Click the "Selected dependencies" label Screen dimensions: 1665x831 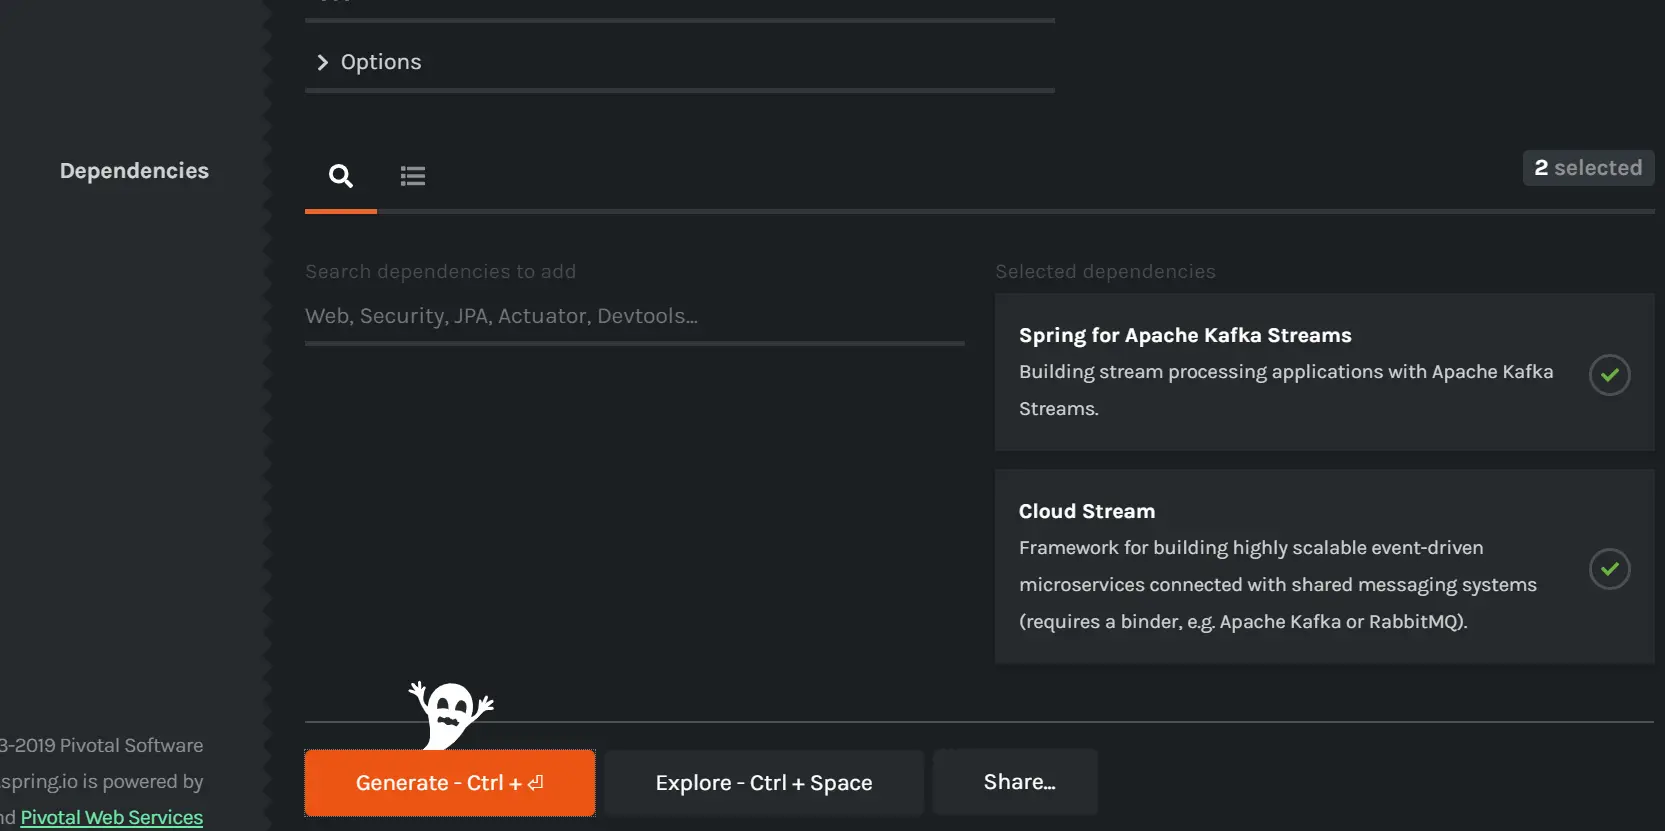pyautogui.click(x=1105, y=272)
